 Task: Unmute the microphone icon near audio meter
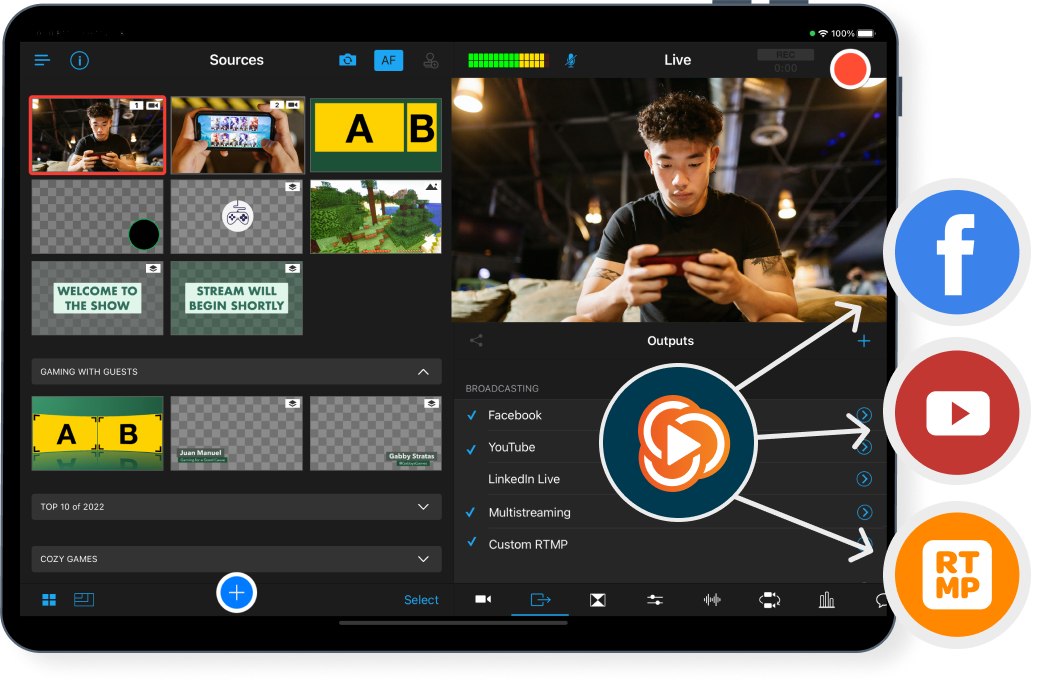coord(572,60)
